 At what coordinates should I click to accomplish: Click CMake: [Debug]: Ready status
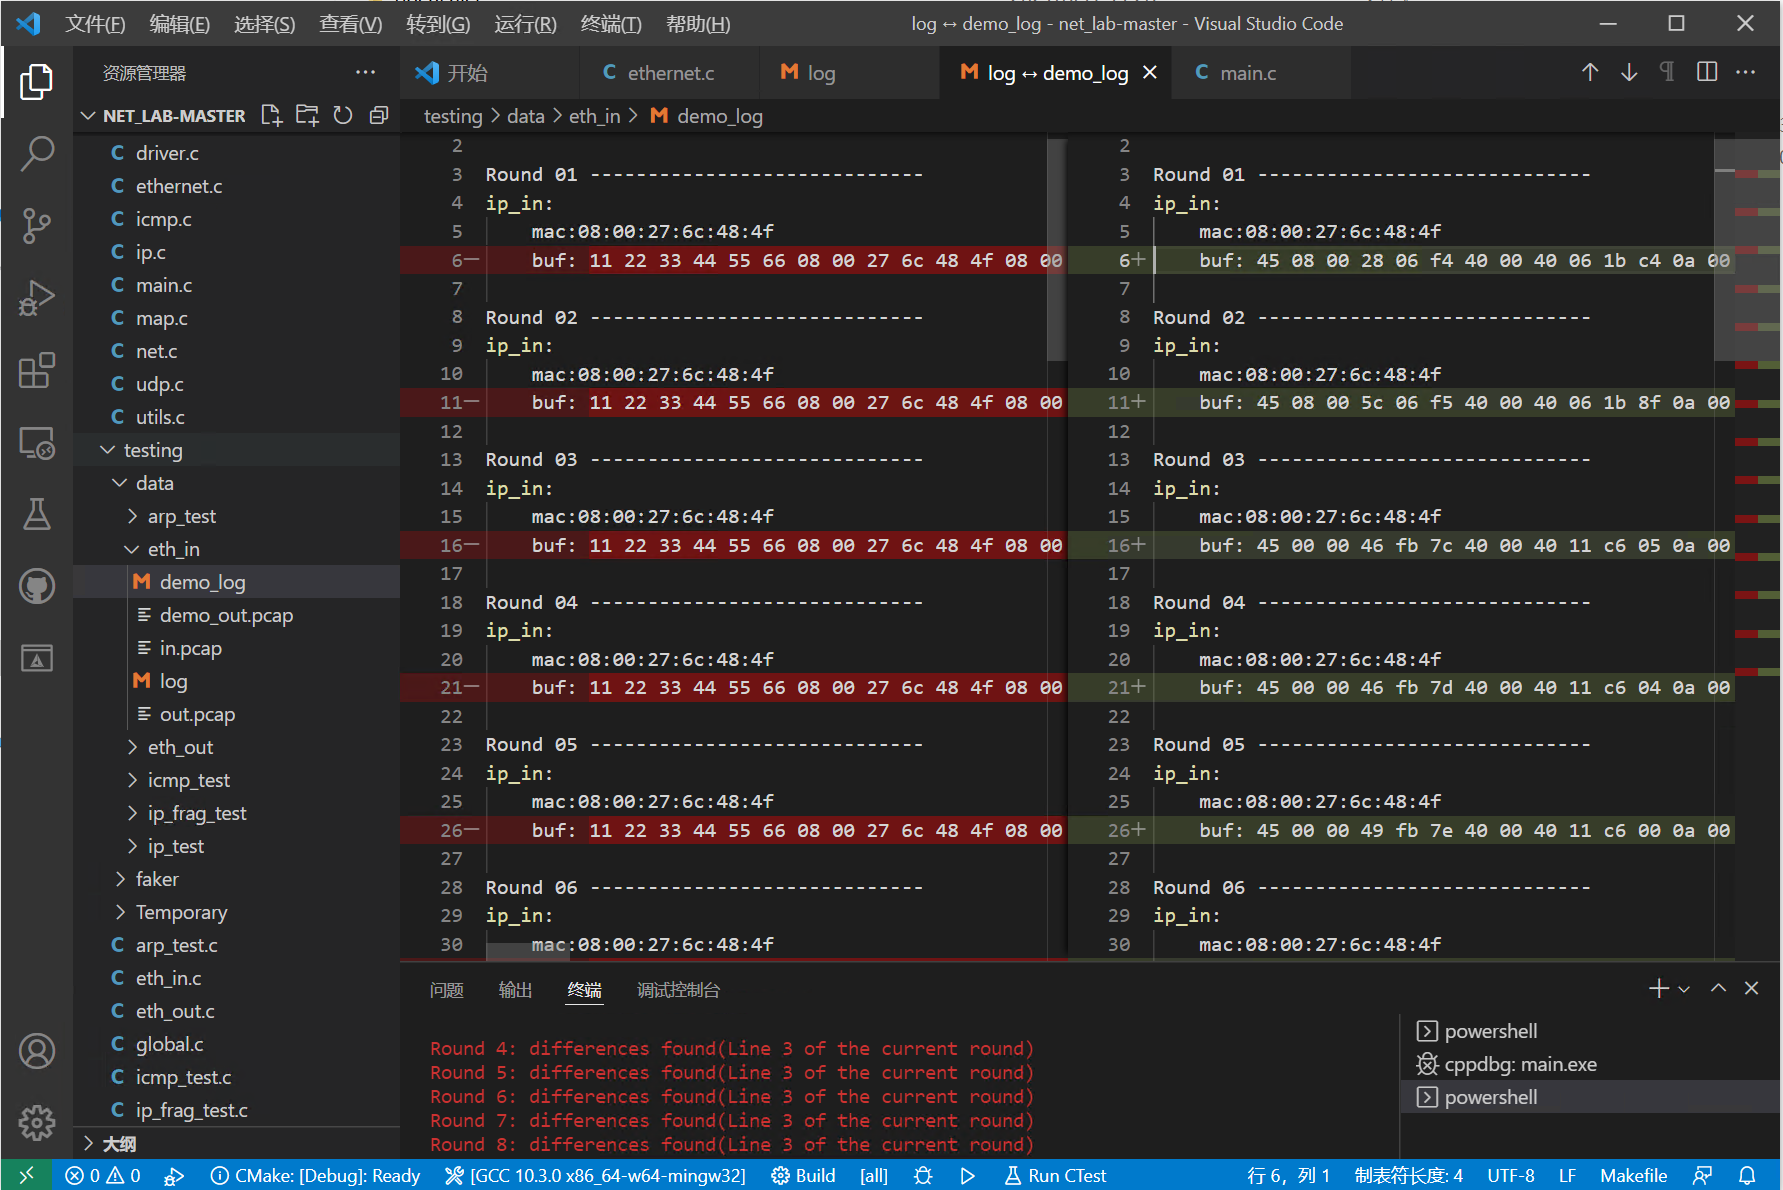point(315,1175)
